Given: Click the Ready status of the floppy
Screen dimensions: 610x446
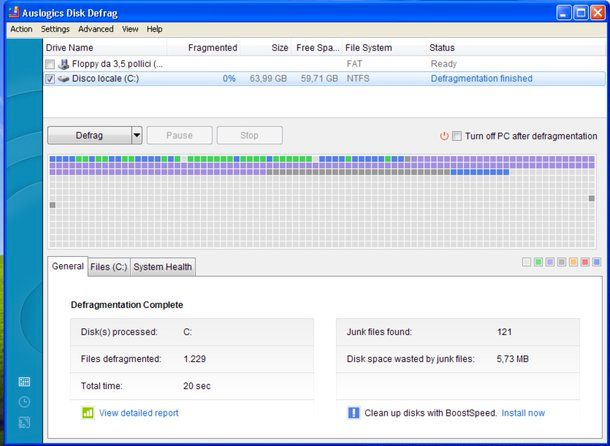Looking at the screenshot, I should click(x=443, y=64).
